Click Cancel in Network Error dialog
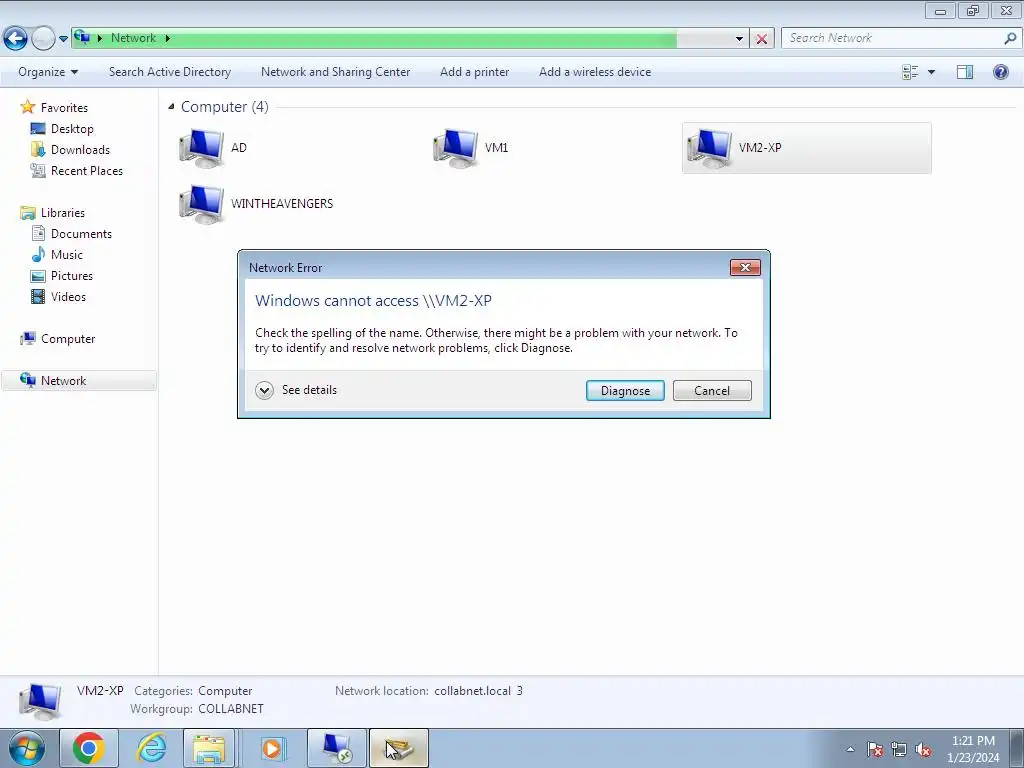Viewport: 1024px width, 768px height. point(712,391)
